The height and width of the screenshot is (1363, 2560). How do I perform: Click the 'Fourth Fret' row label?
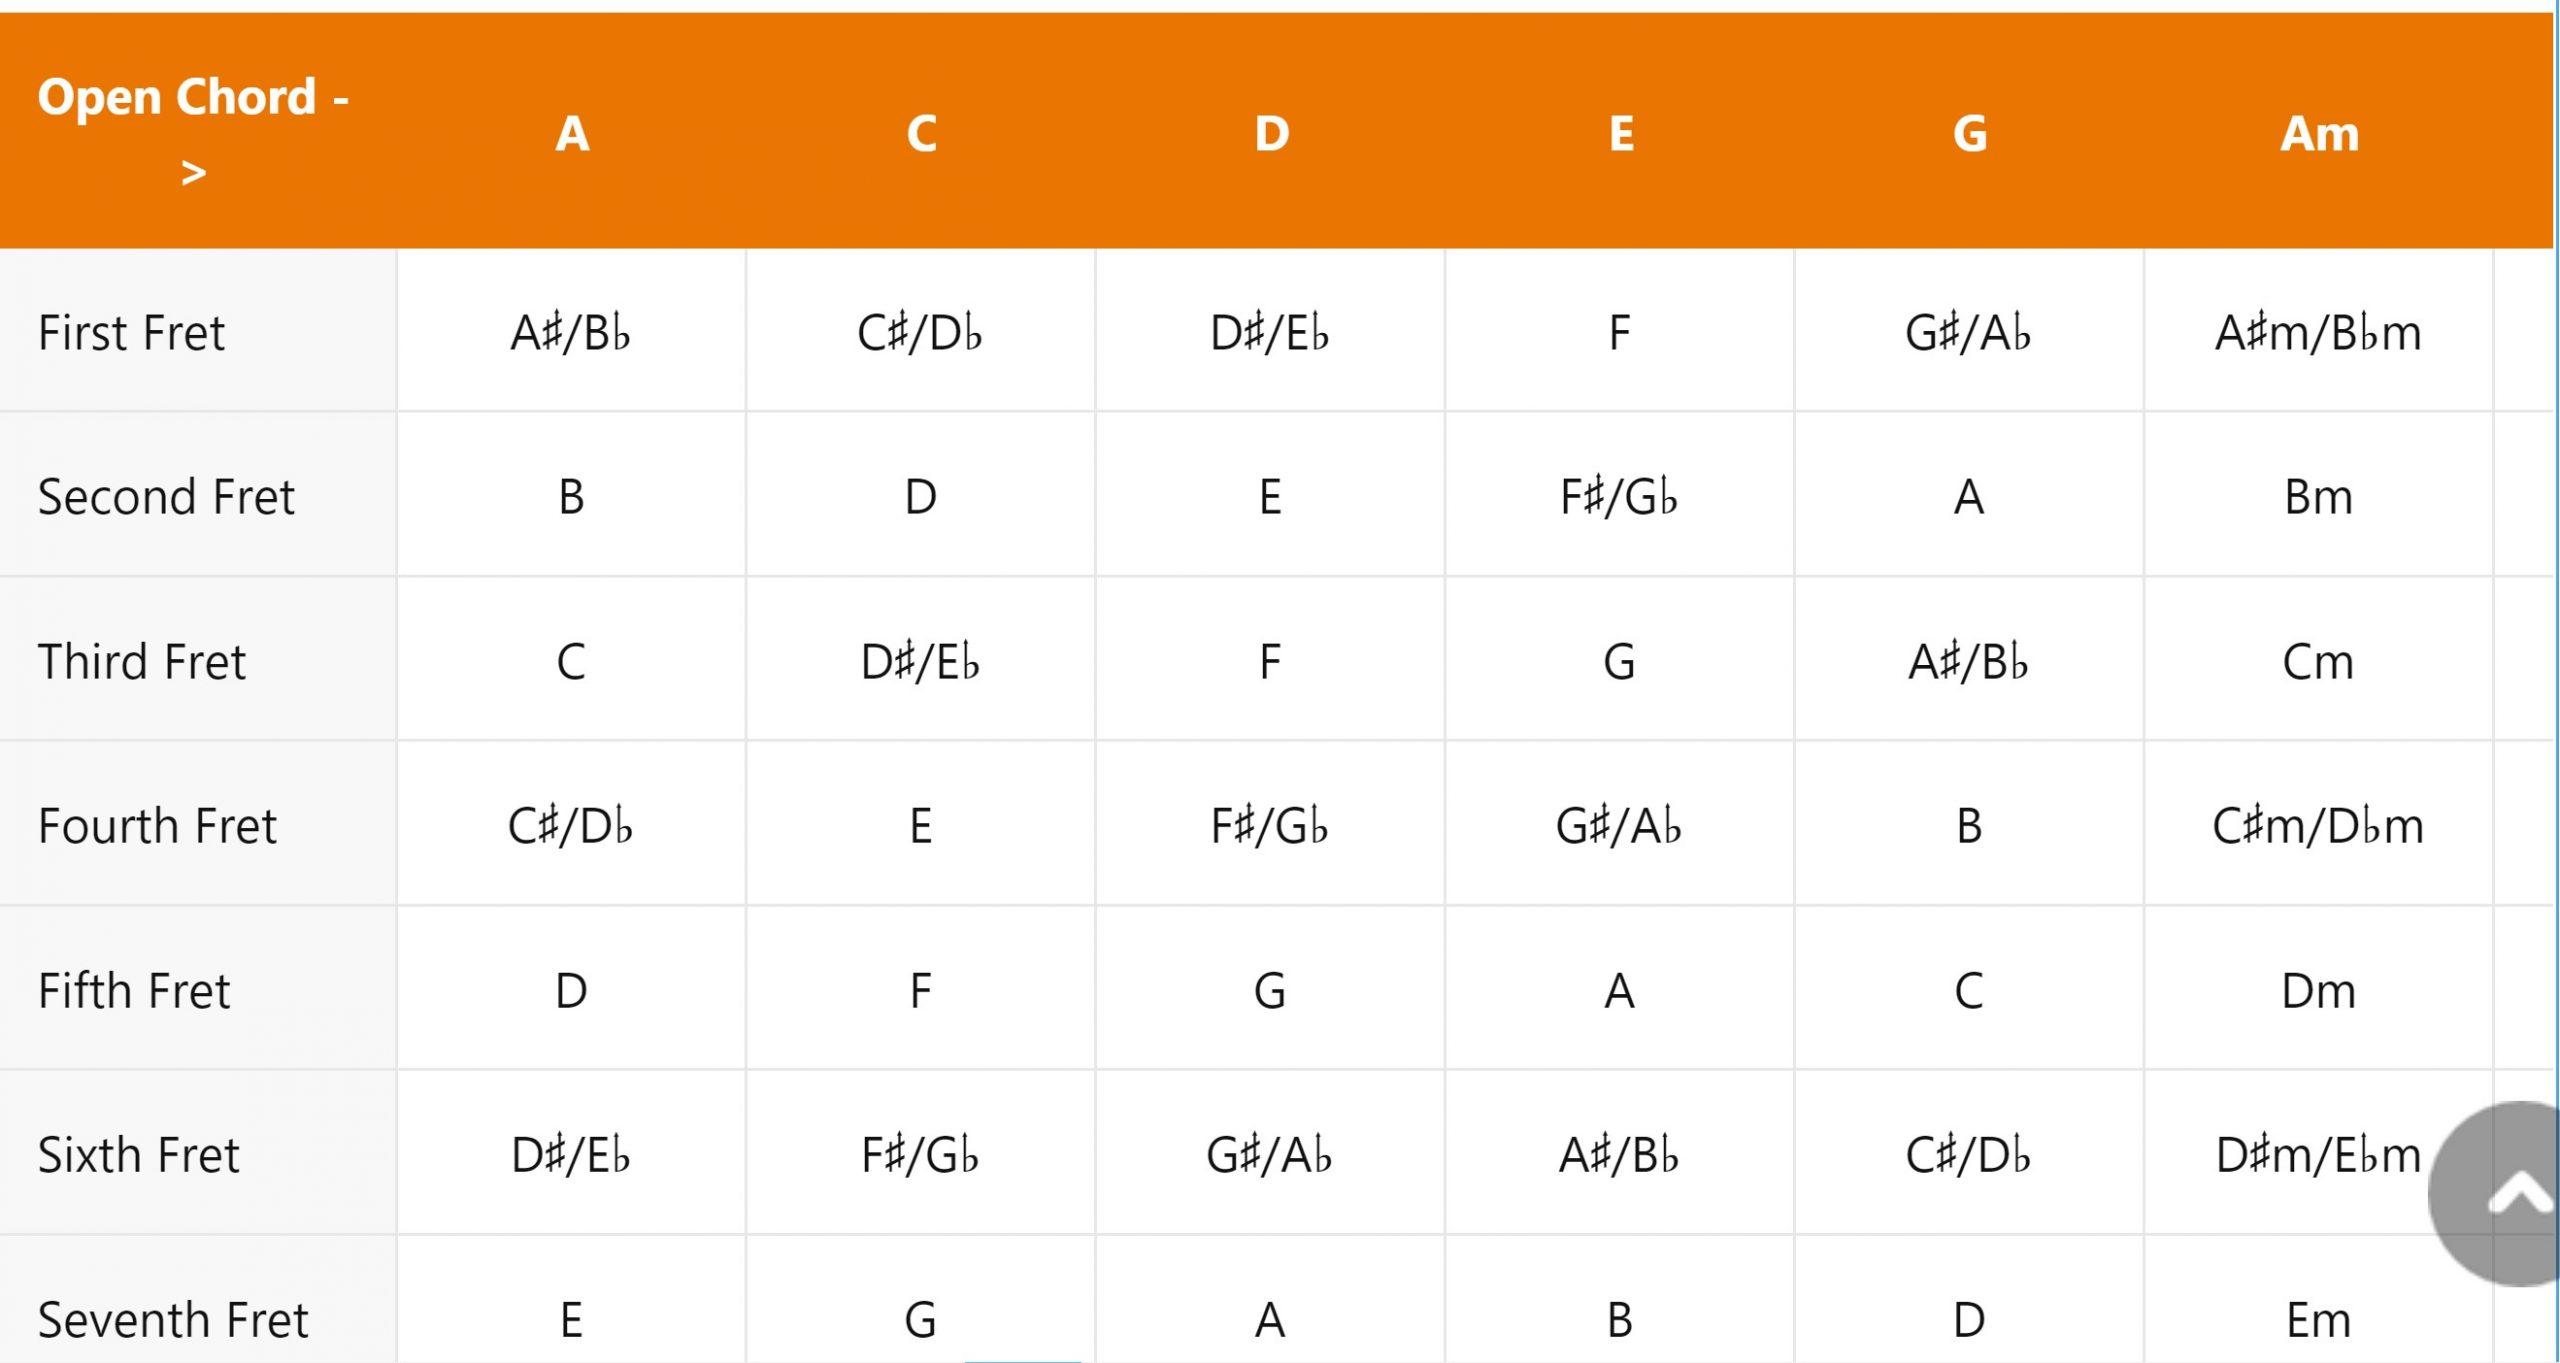[x=155, y=825]
